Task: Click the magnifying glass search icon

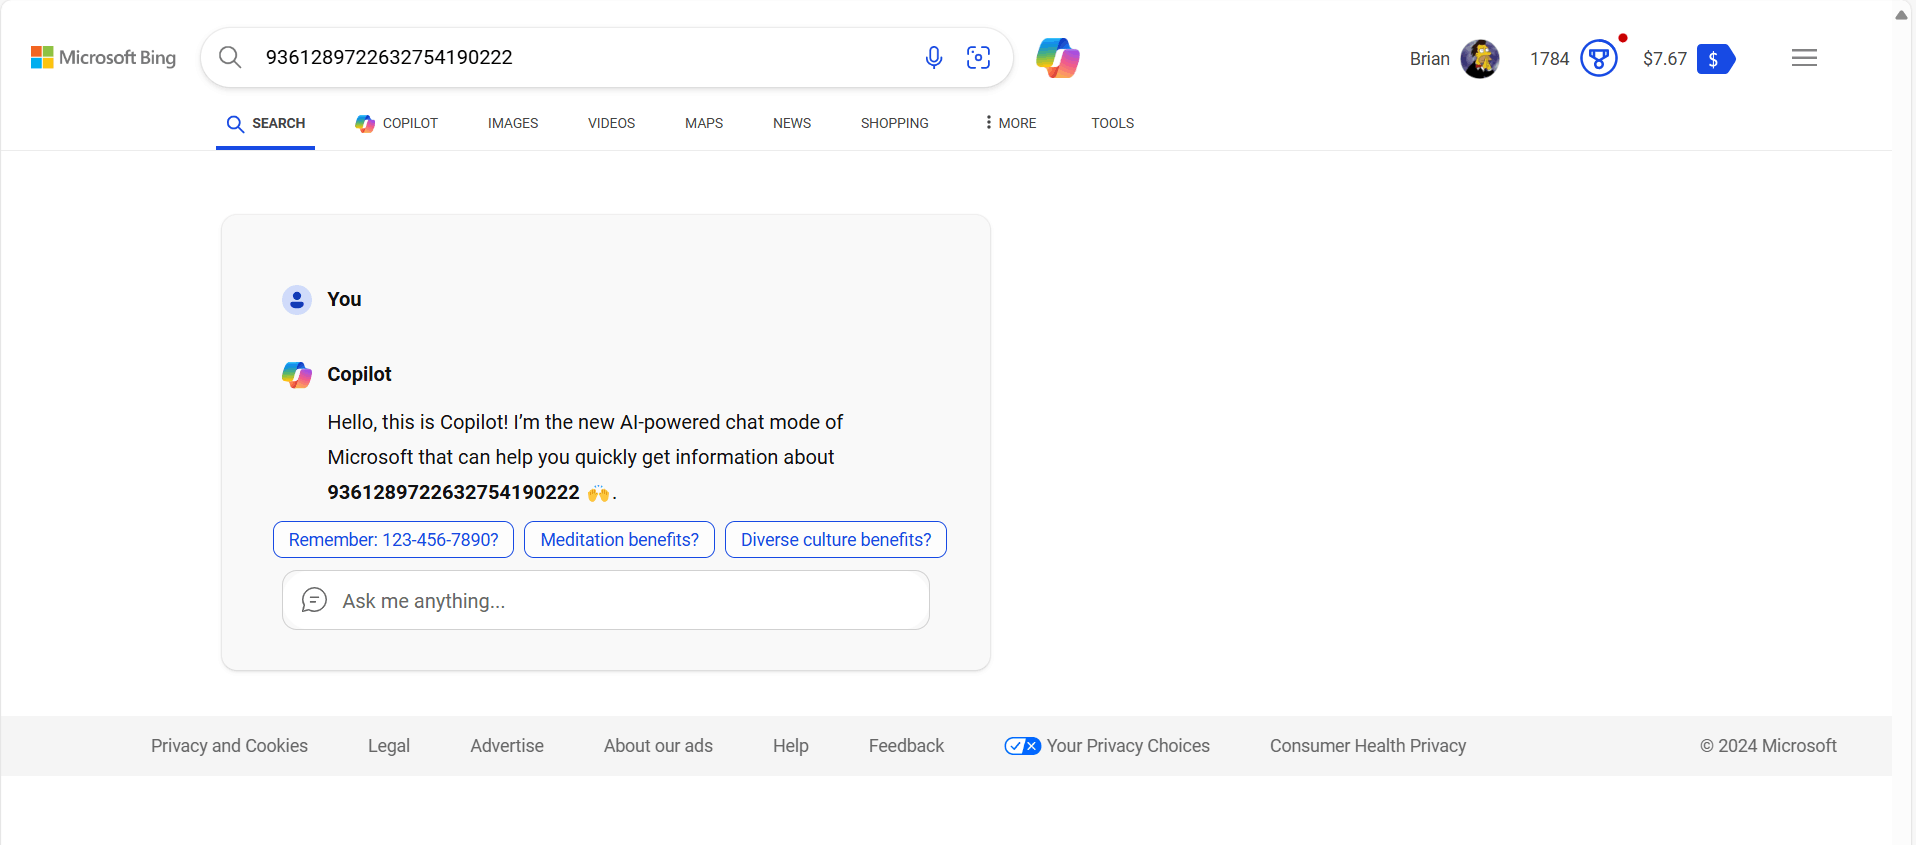Action: [x=230, y=57]
